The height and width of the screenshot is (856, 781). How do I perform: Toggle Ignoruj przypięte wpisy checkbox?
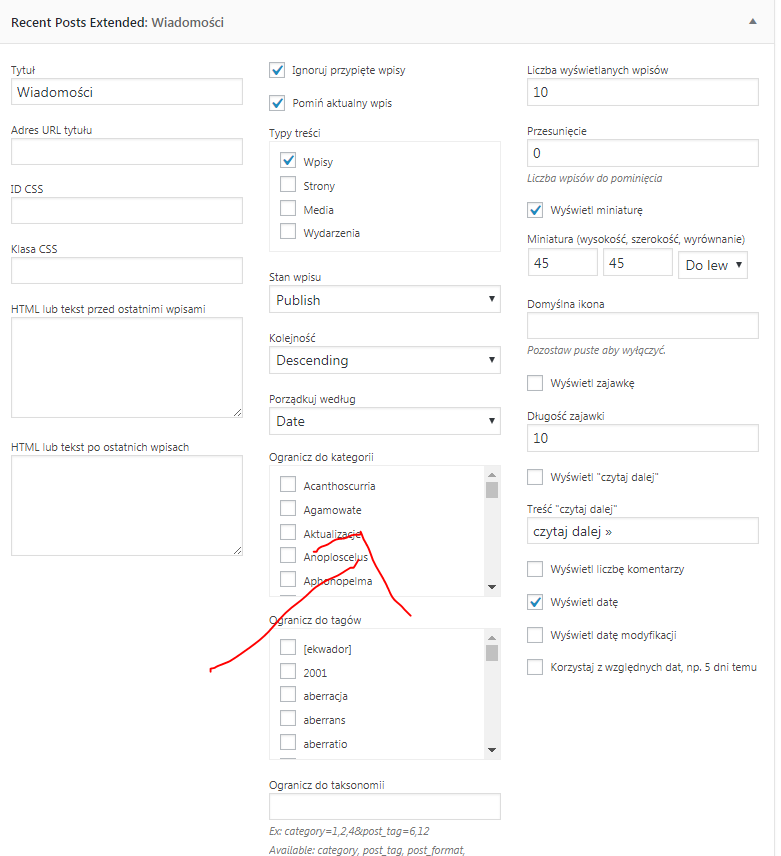pyautogui.click(x=277, y=70)
